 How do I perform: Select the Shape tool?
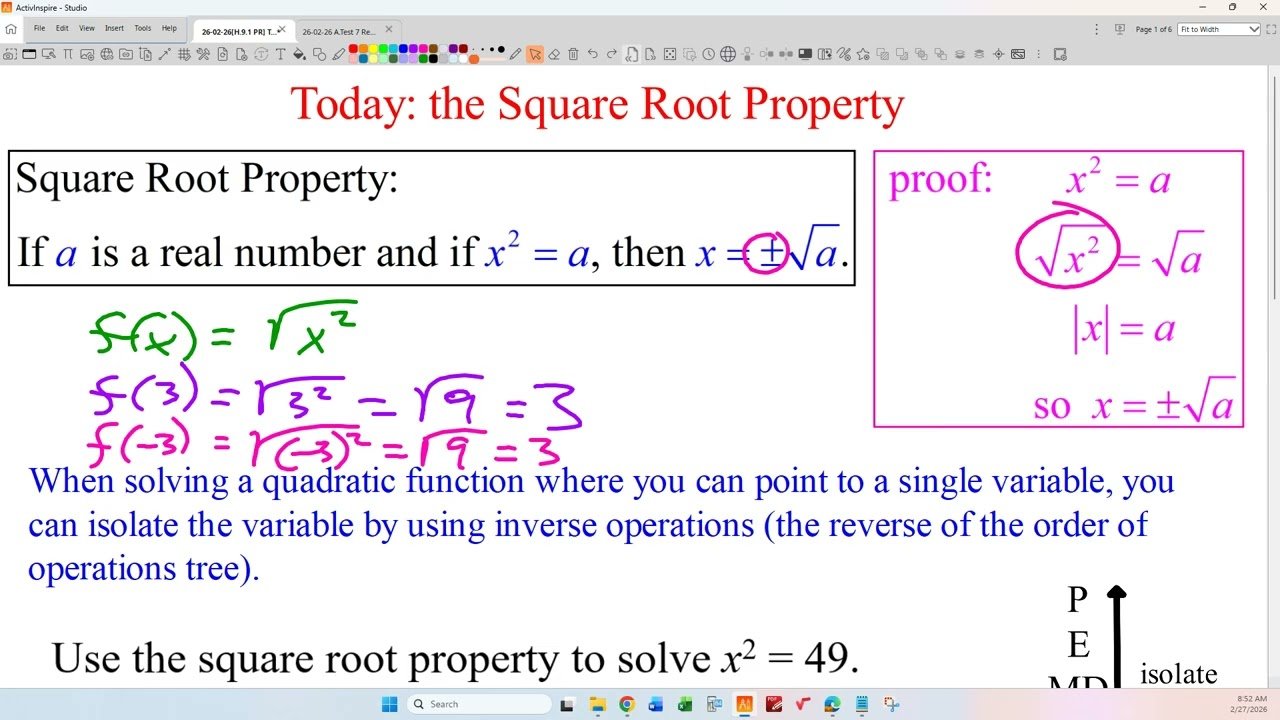[x=318, y=54]
